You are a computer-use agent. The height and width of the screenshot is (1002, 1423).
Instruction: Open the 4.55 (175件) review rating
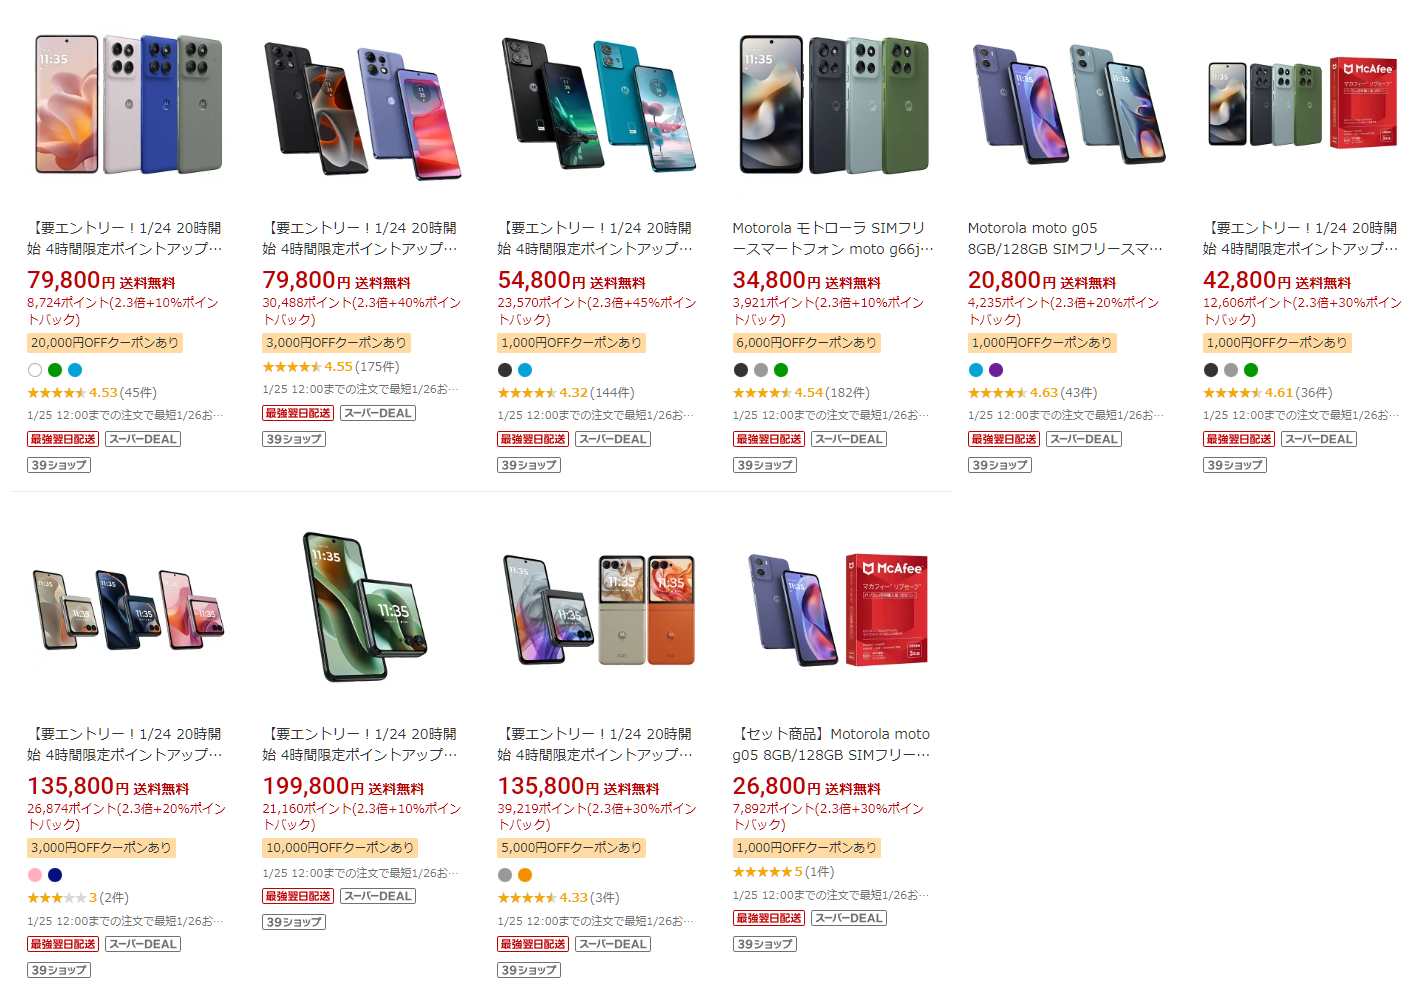pos(331,367)
